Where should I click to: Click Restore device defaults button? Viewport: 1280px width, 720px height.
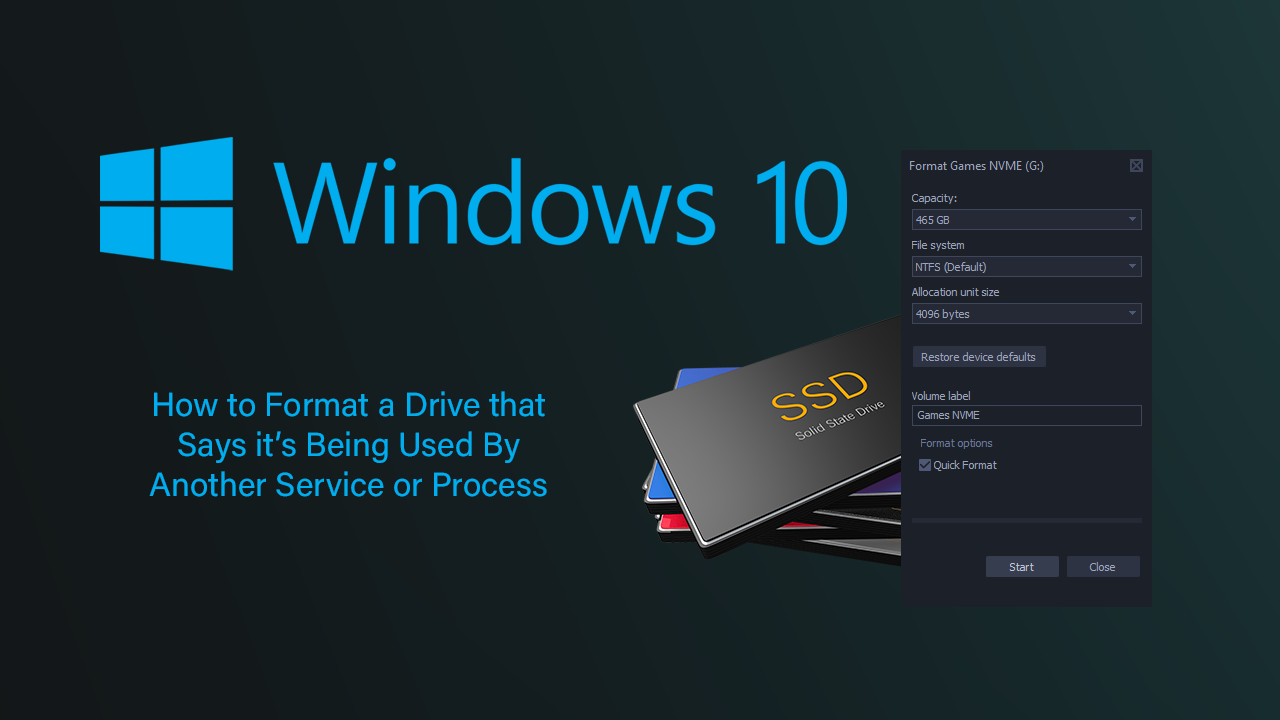(979, 357)
